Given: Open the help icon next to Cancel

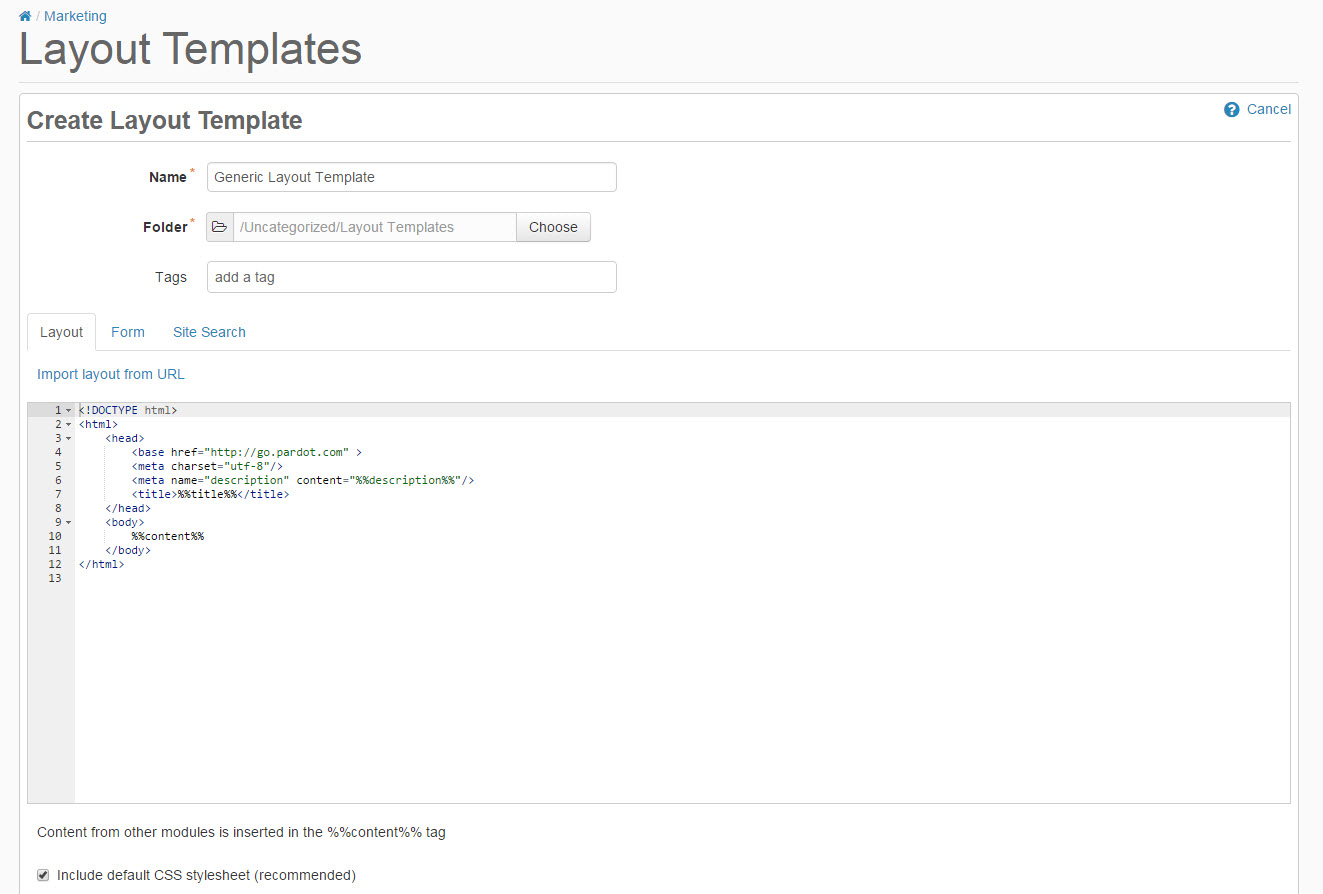Looking at the screenshot, I should (1231, 109).
